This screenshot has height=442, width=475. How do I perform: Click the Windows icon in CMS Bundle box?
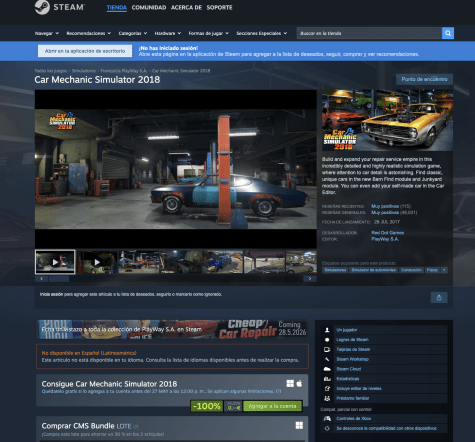pos(299,425)
